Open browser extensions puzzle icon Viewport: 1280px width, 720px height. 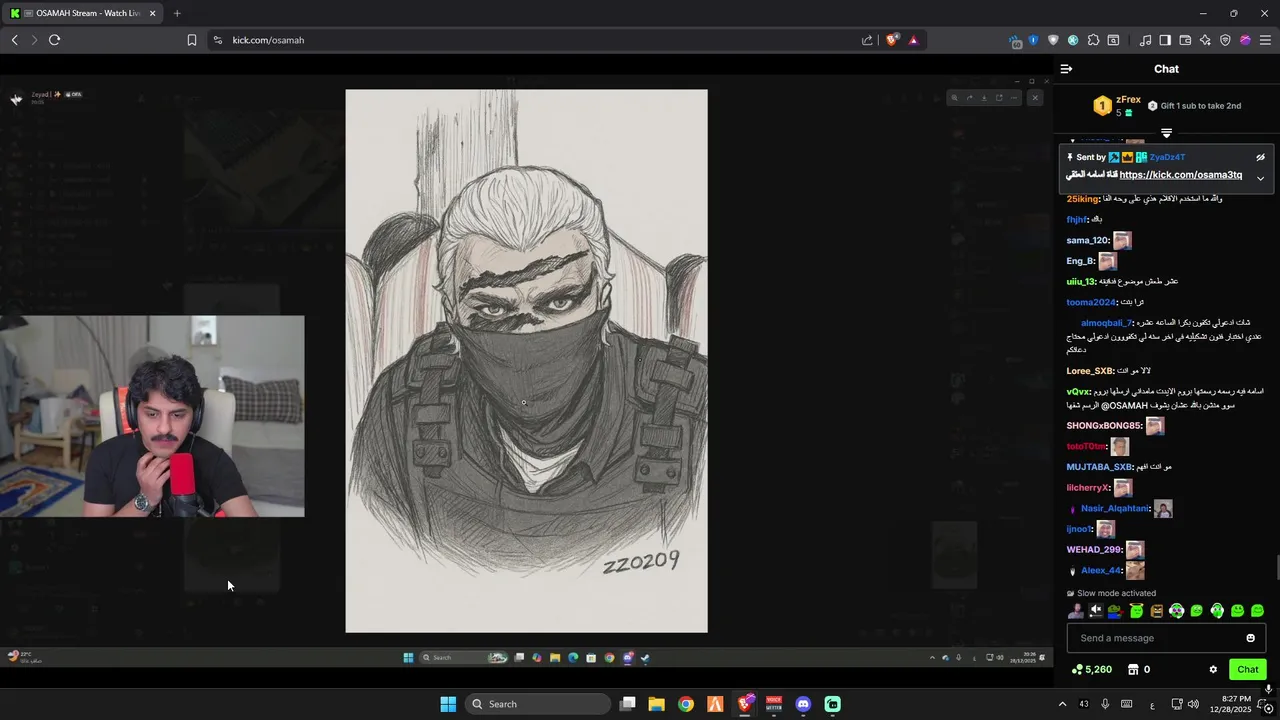(x=1093, y=40)
